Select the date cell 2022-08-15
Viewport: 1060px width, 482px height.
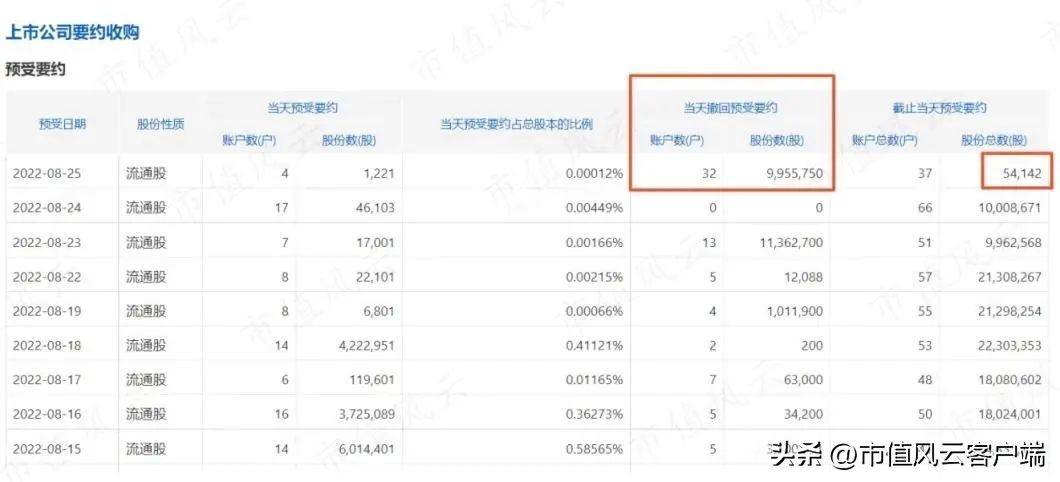click(x=47, y=448)
